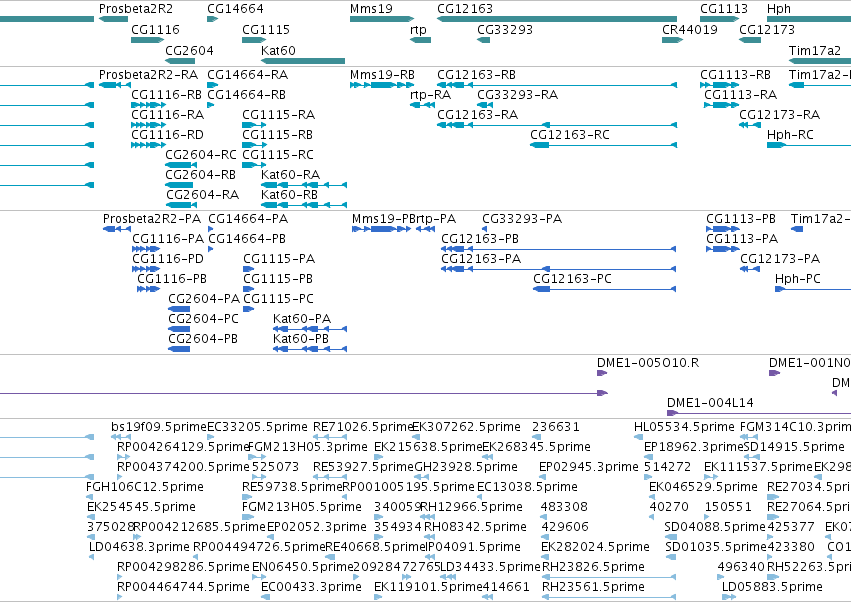
Task: Open the RH12966.5prime EST
Action: [427, 517]
